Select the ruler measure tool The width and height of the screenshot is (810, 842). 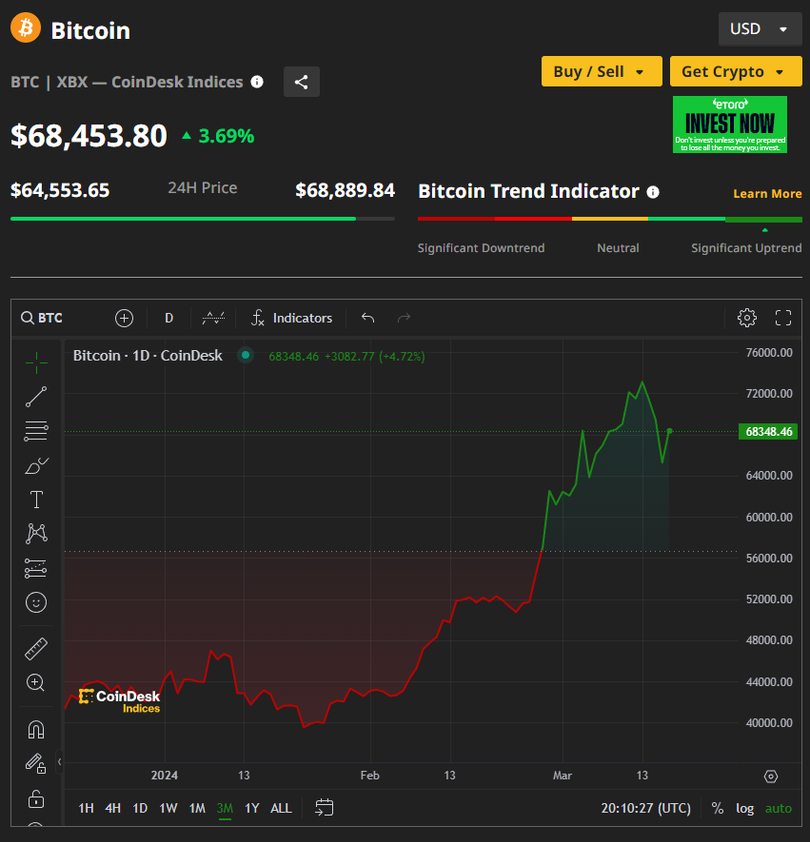pos(36,649)
